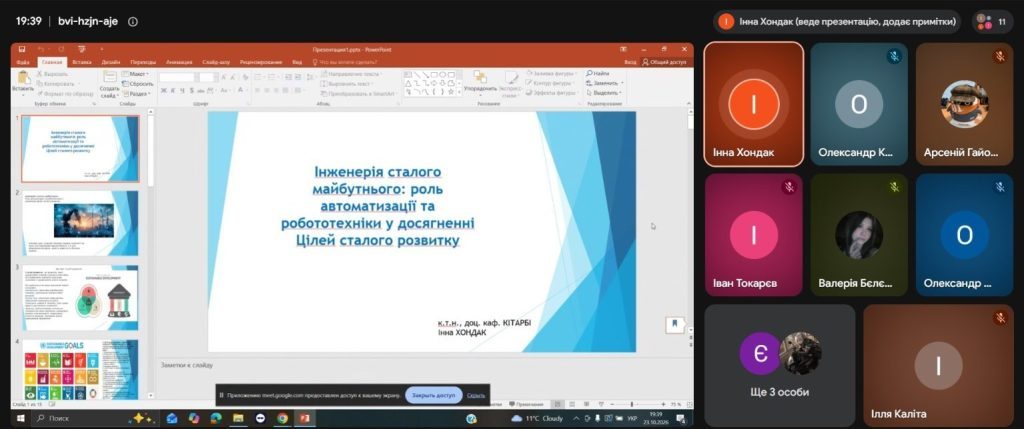Screen dimensions: 1024x429
Task: Click the Олександр К... participant tile in top row
Action: 859,104
